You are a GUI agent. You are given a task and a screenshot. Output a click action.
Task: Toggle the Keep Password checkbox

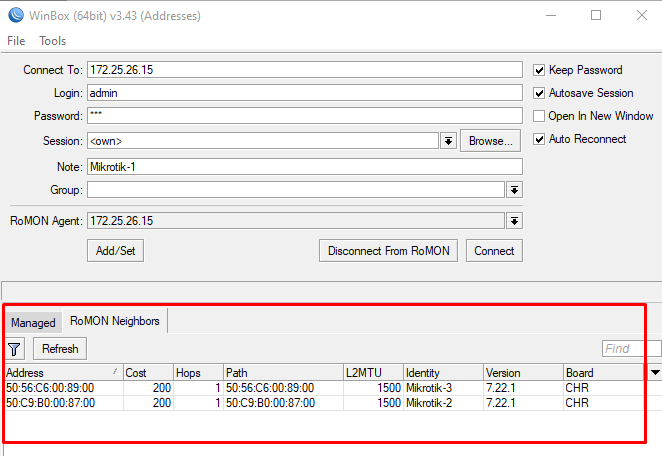(540, 70)
